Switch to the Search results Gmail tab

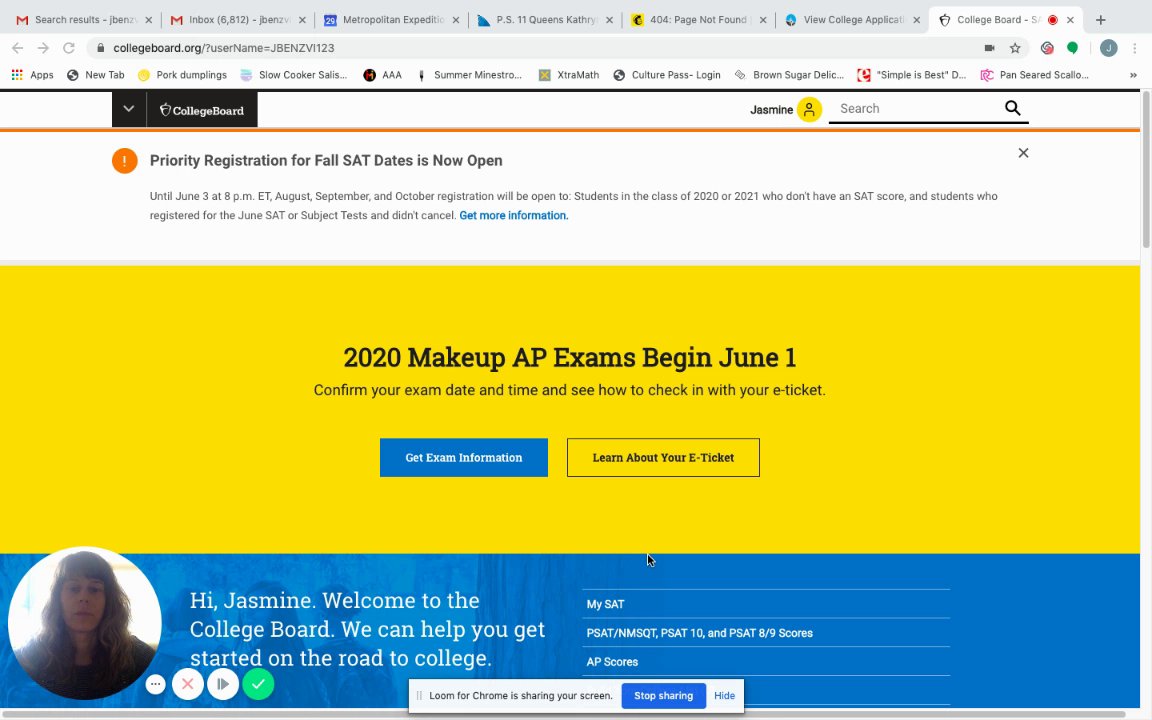[82, 20]
